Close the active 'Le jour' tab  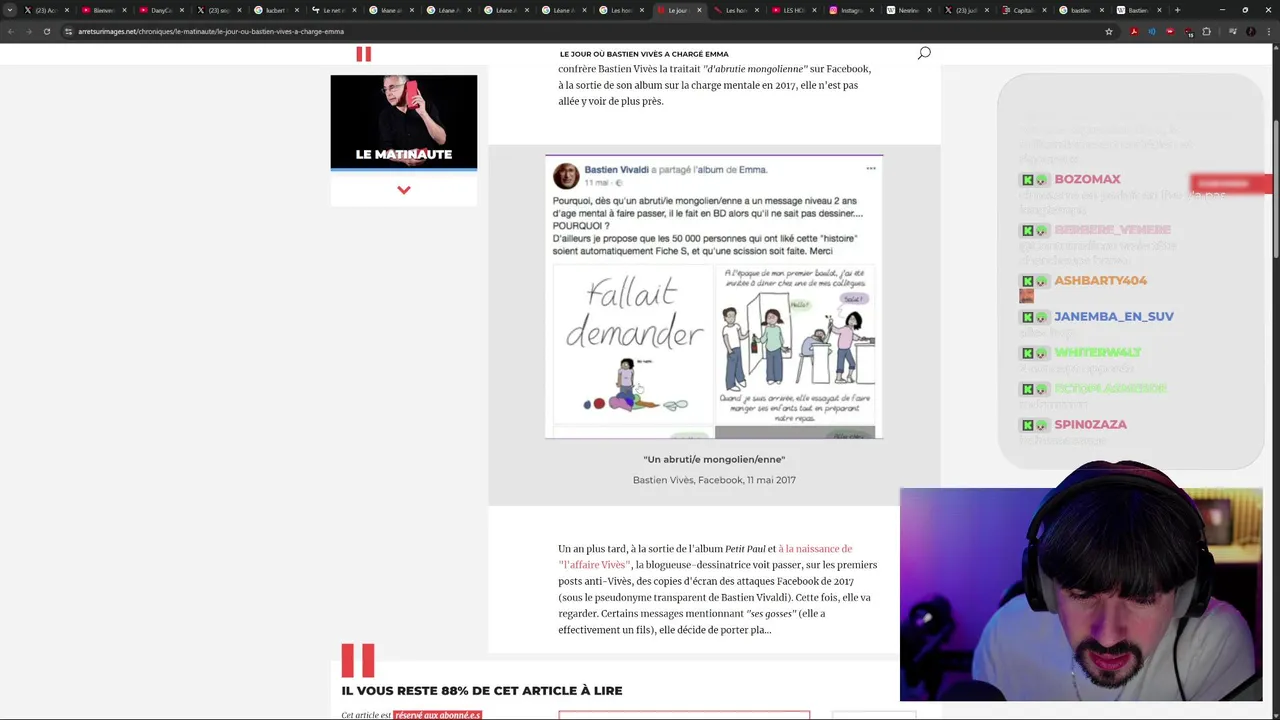699,10
